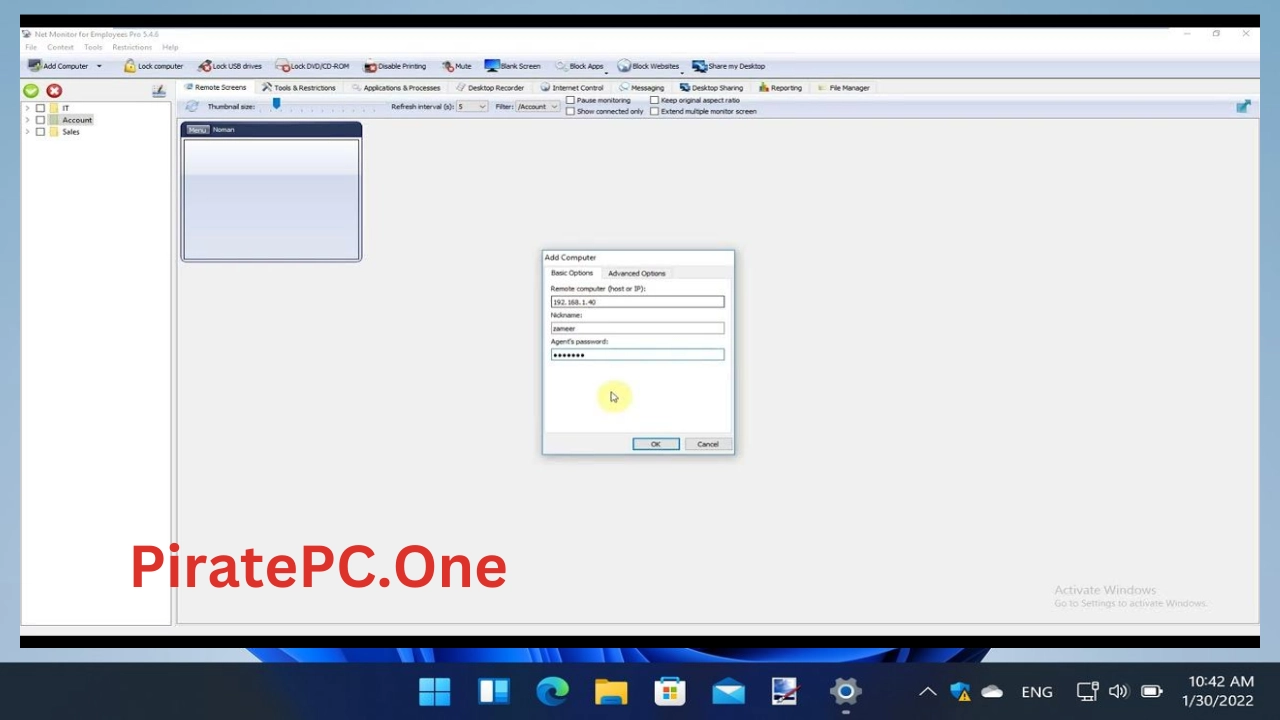The width and height of the screenshot is (1280, 720).
Task: Open Microsoft Edge from the taskbar
Action: [552, 691]
